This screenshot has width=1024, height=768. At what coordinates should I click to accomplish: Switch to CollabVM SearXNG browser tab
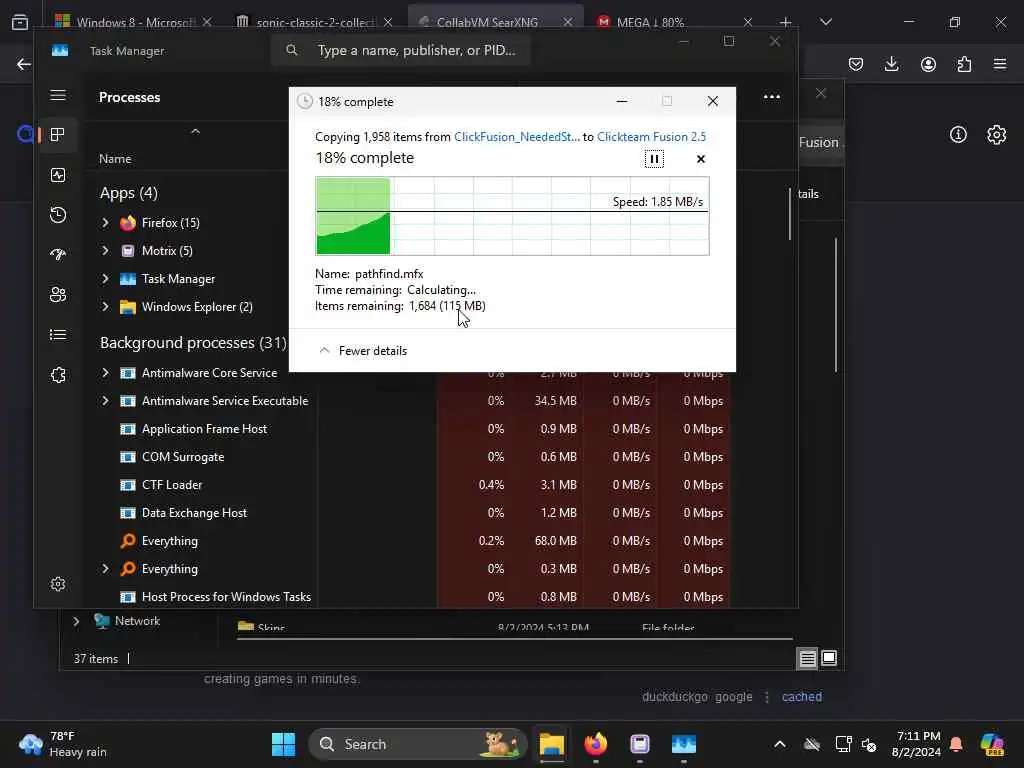[487, 22]
